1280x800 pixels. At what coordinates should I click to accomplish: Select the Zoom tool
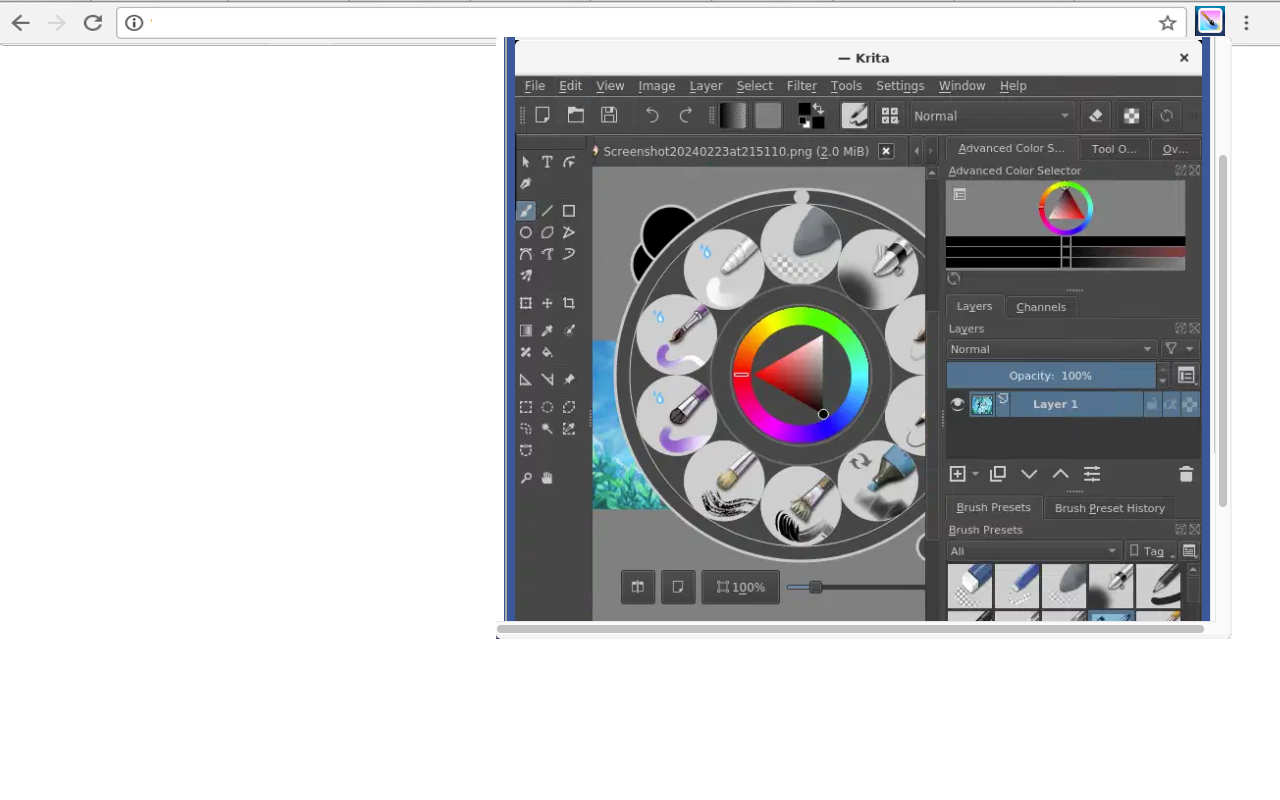[x=526, y=478]
